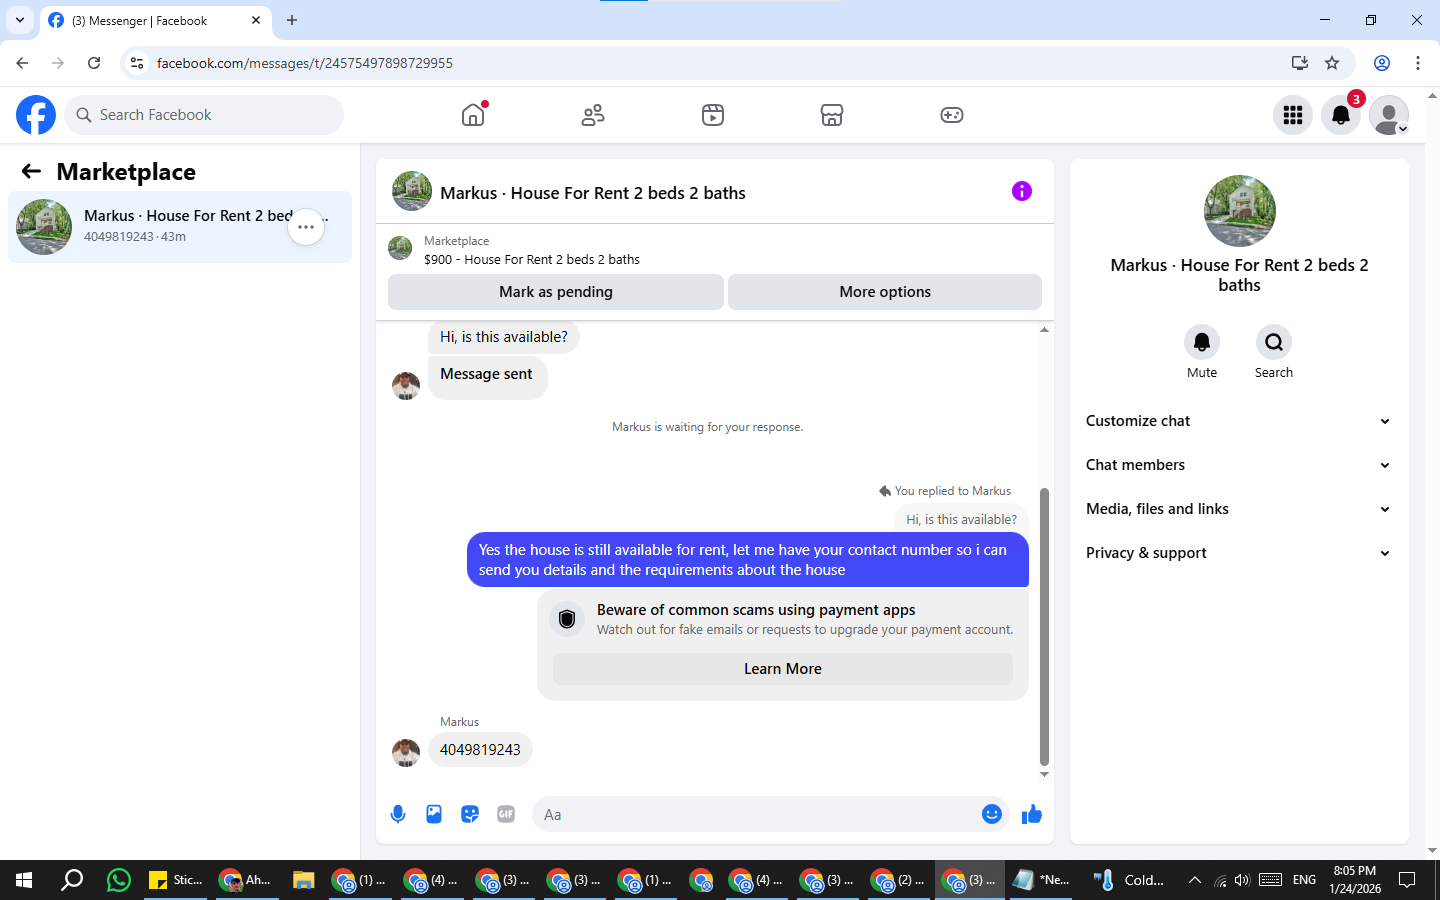The width and height of the screenshot is (1440, 900).
Task: Send a thumbs-up like
Action: pyautogui.click(x=1032, y=814)
